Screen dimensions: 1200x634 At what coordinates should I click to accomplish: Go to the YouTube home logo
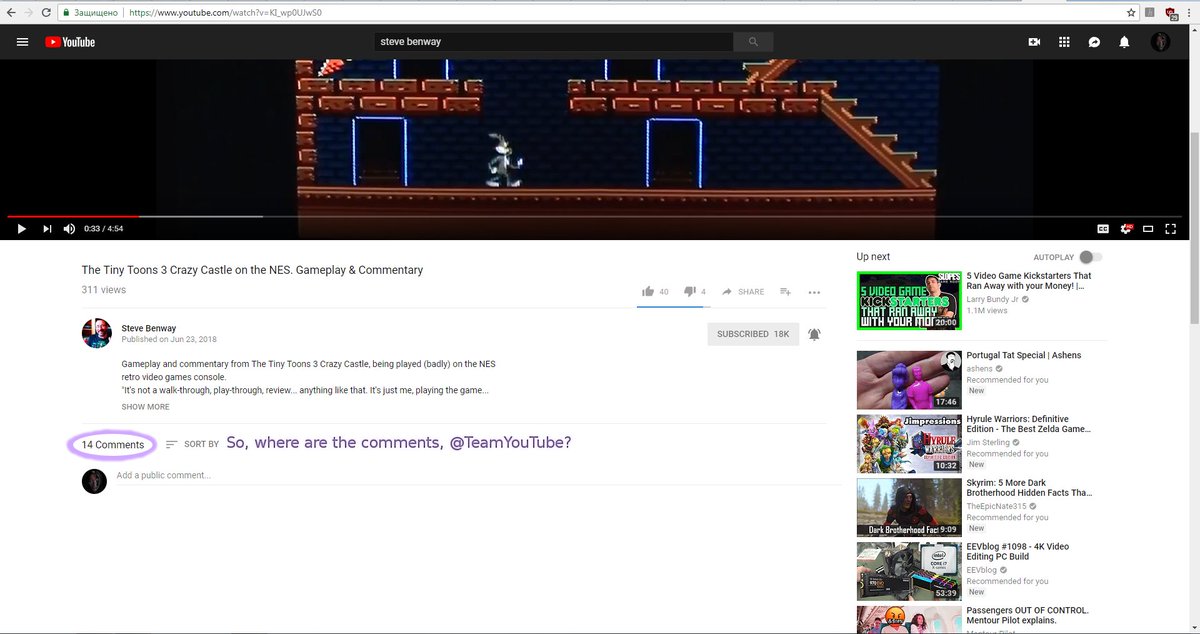point(70,42)
